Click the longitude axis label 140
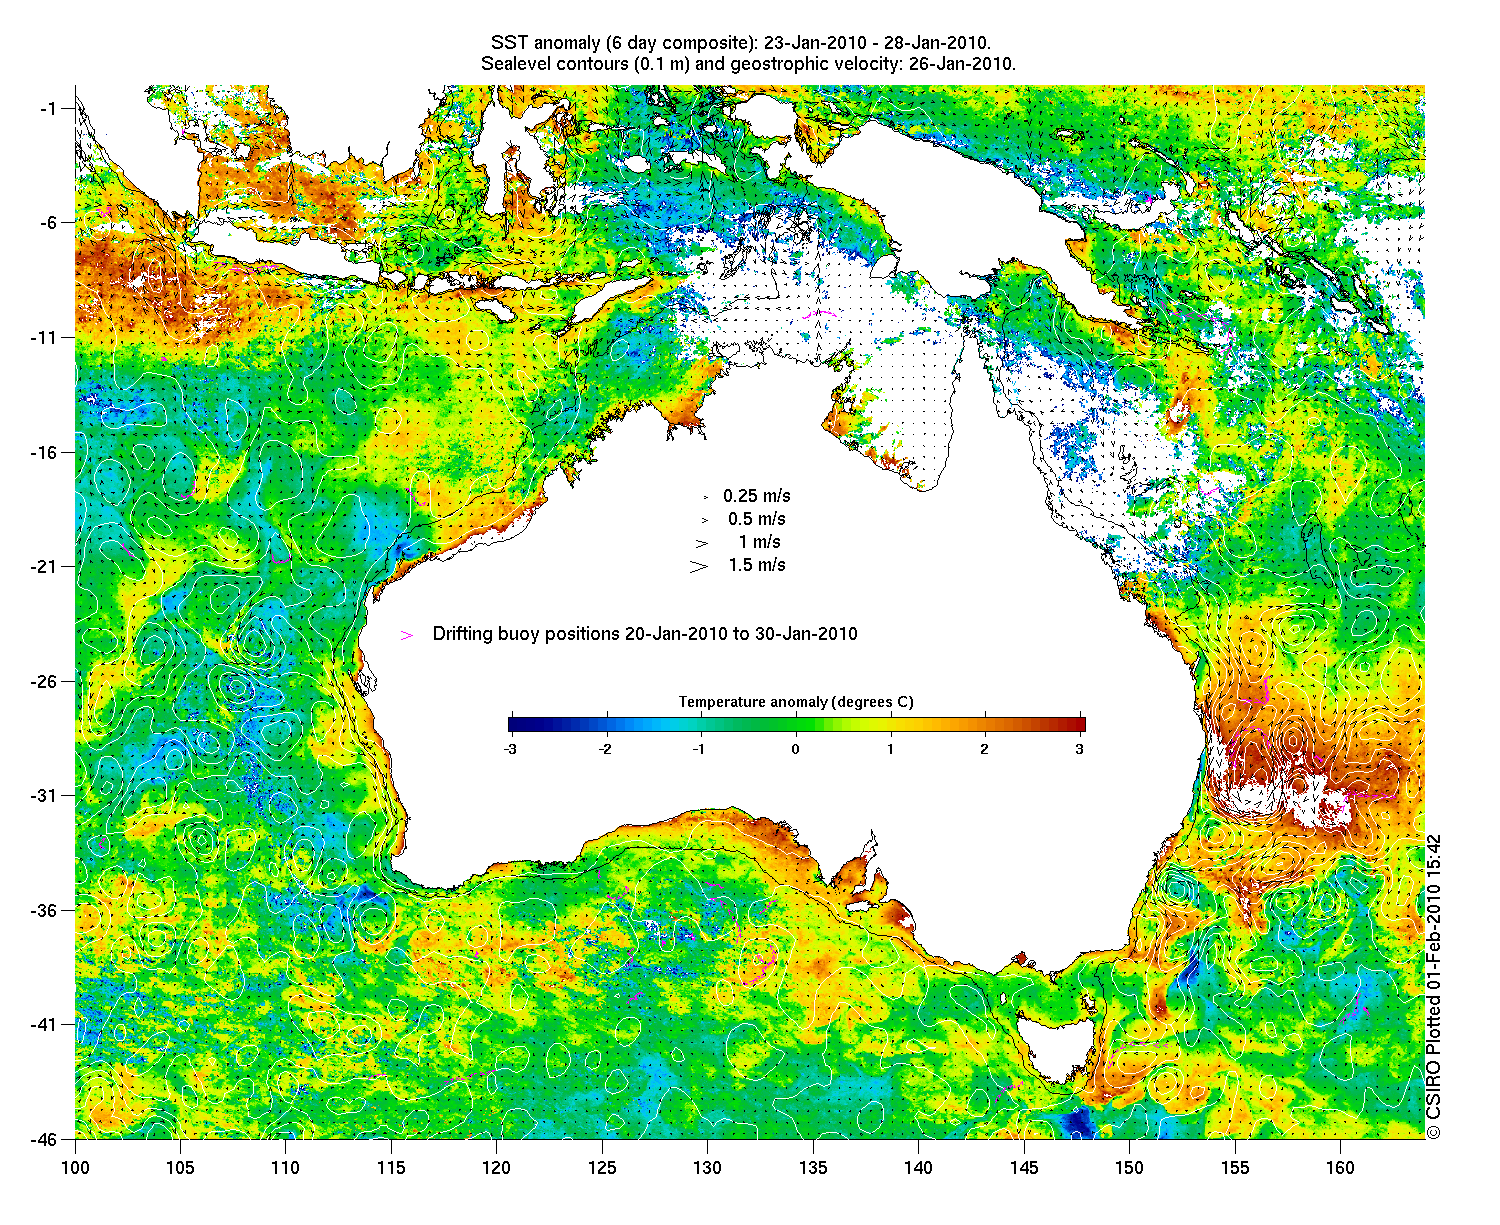 point(919,1168)
